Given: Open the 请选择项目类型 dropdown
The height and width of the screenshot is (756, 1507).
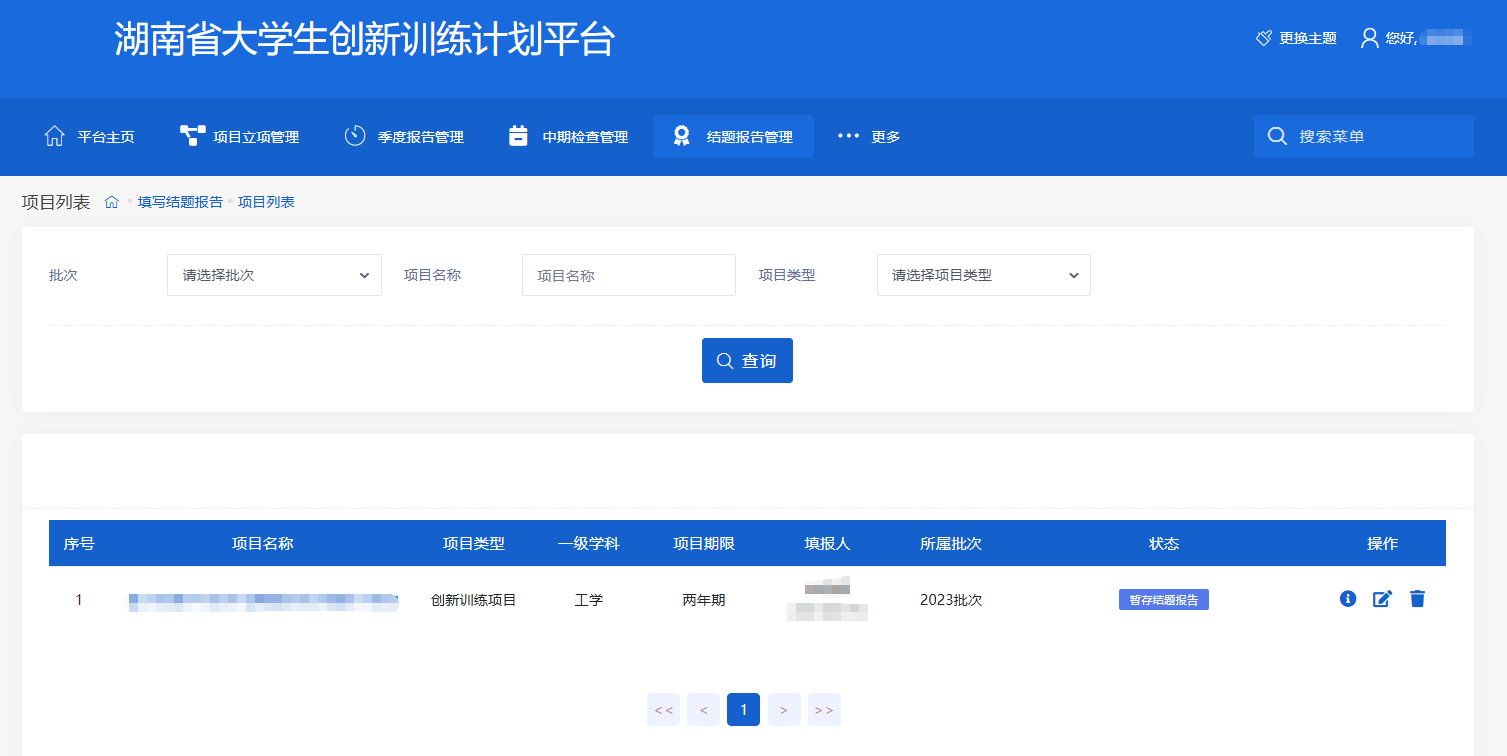Looking at the screenshot, I should click(982, 274).
